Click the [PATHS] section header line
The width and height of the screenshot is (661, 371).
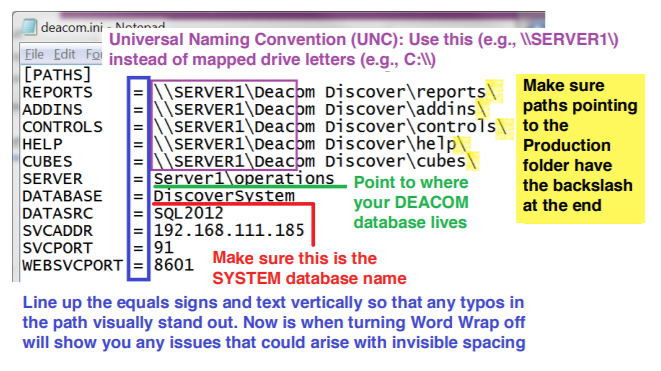[57, 75]
